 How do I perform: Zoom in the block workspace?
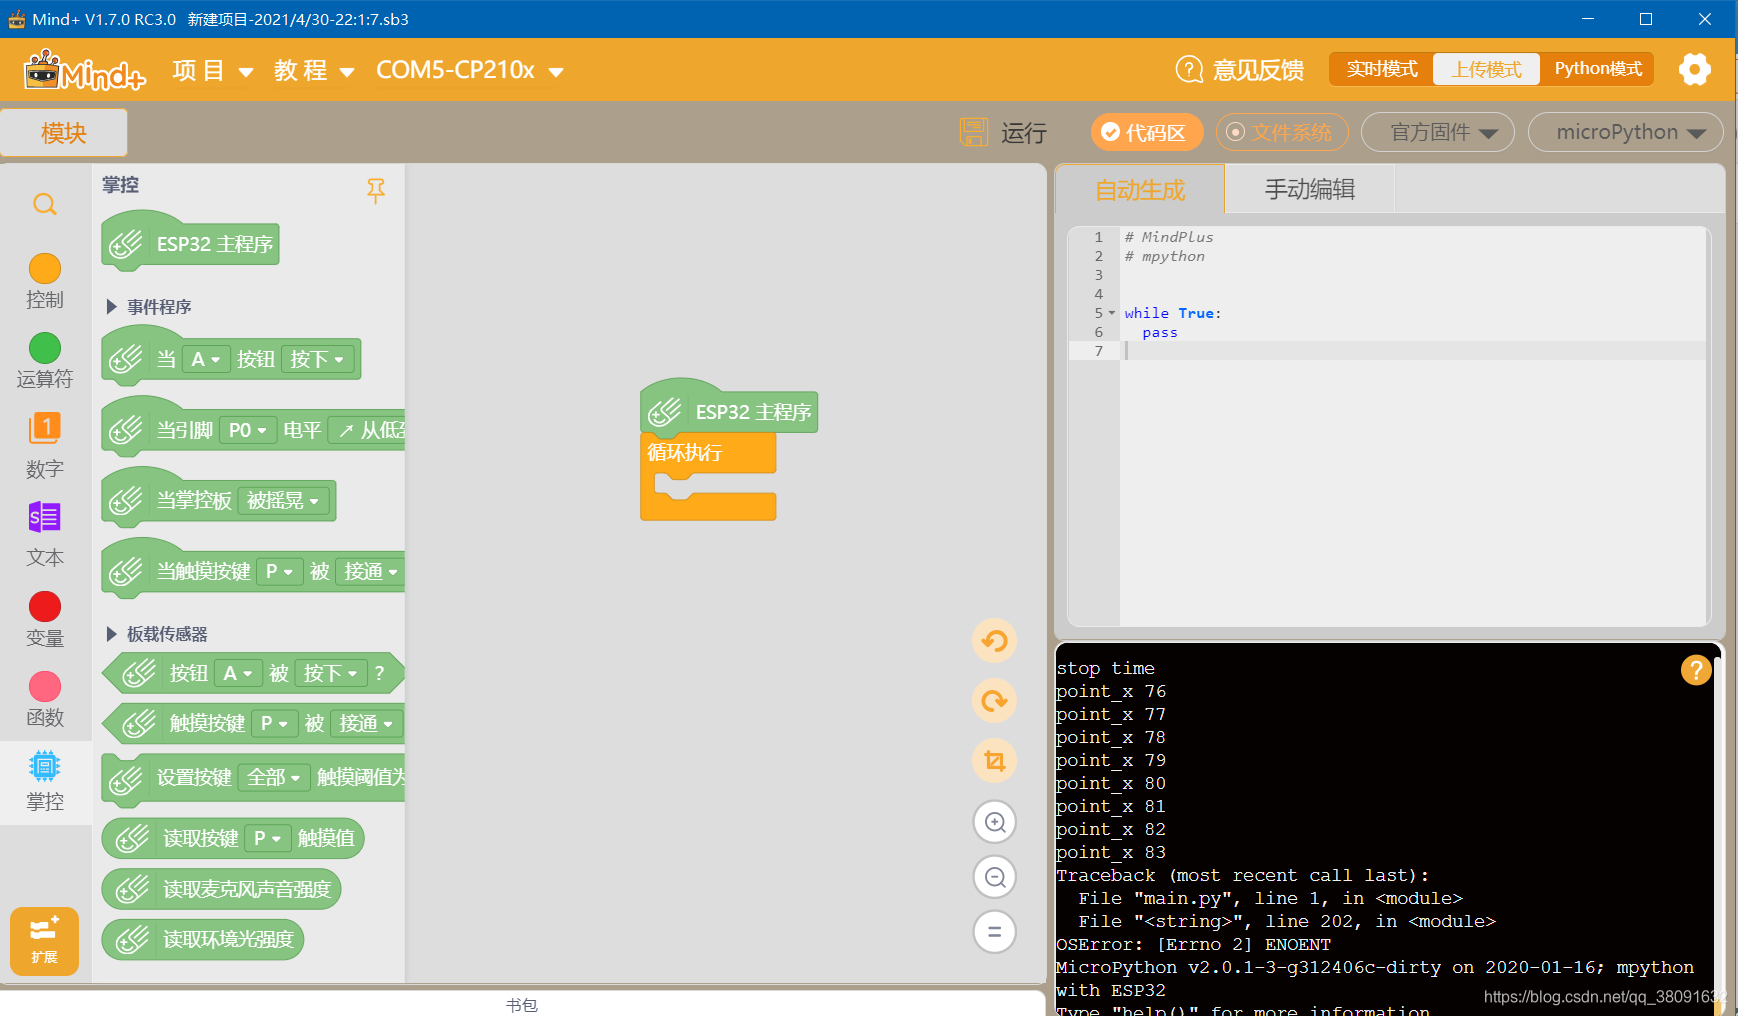pyautogui.click(x=995, y=822)
